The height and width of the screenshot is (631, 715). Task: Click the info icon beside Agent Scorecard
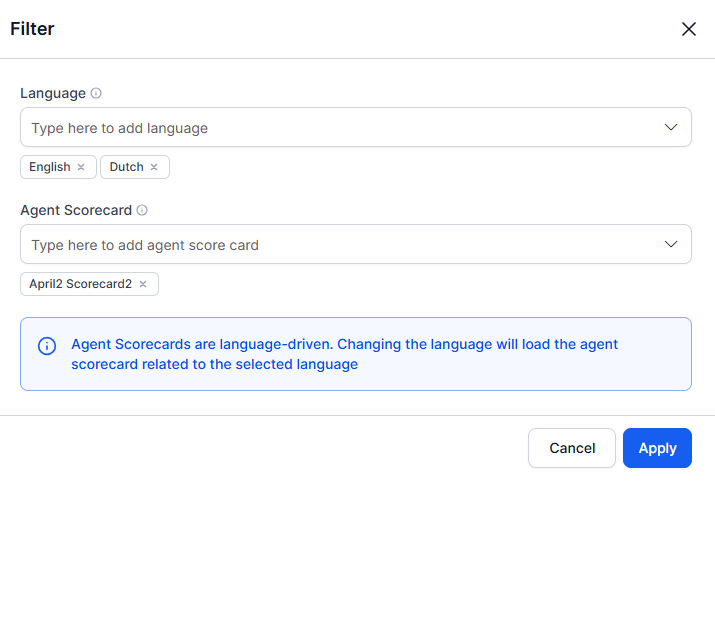(x=142, y=210)
